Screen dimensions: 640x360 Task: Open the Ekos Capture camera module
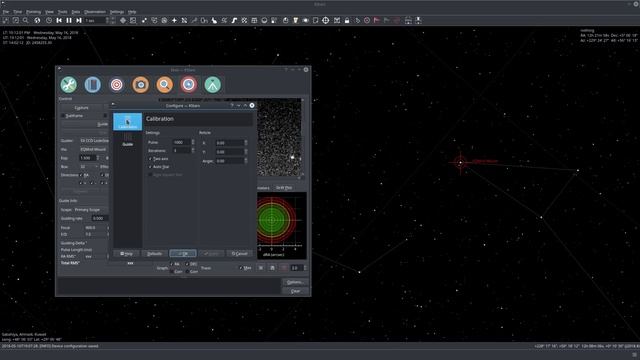[x=141, y=84]
